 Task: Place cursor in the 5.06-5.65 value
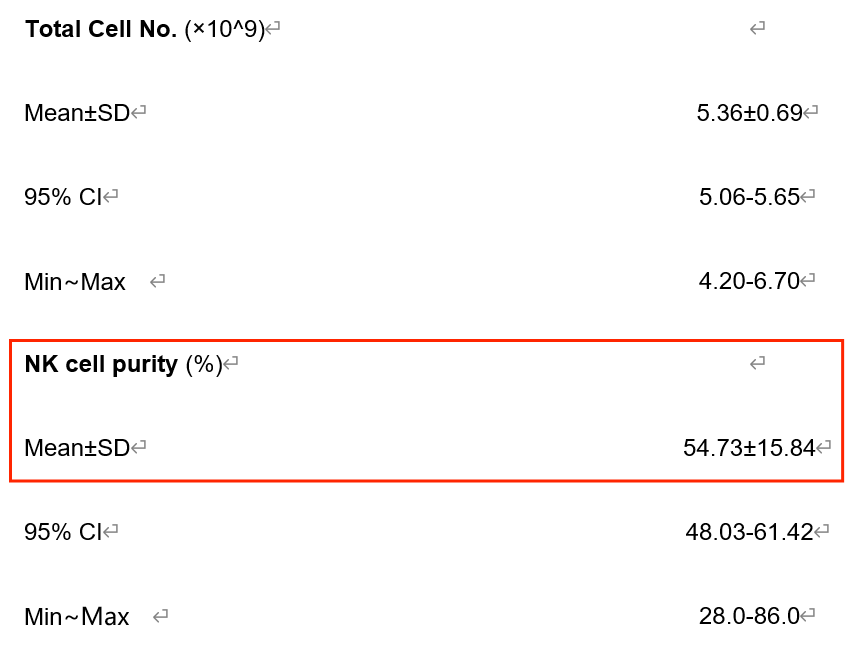[749, 197]
